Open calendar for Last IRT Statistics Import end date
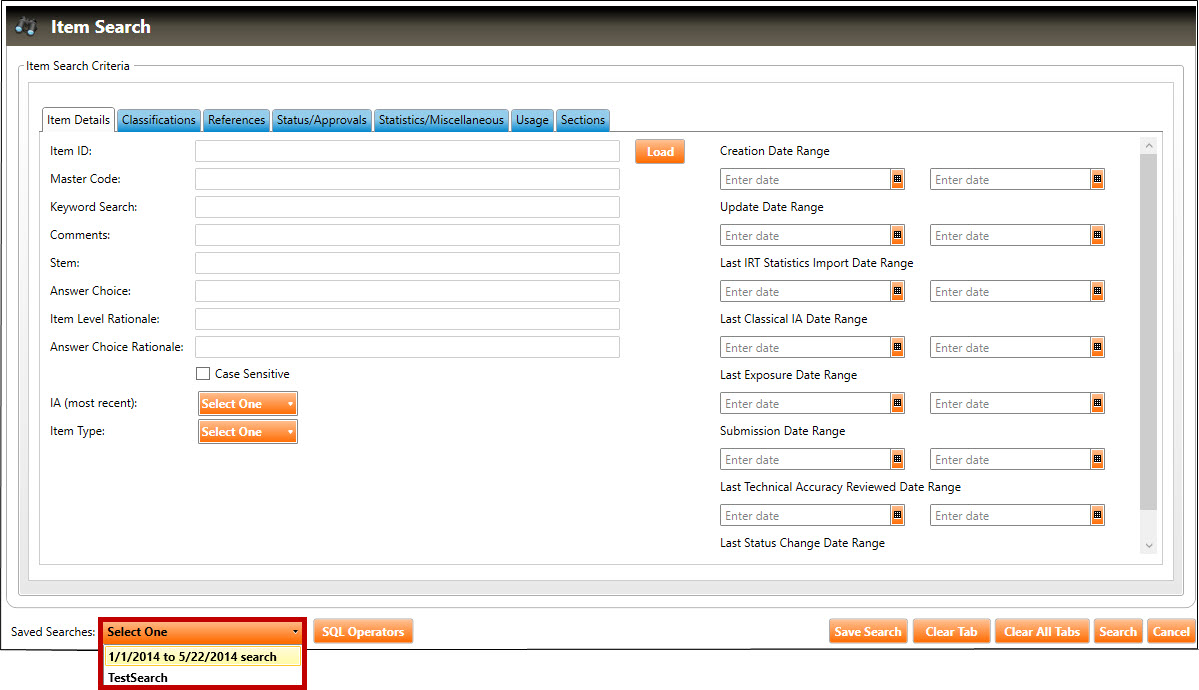Screen dimensions: 1199x690 1097,291
